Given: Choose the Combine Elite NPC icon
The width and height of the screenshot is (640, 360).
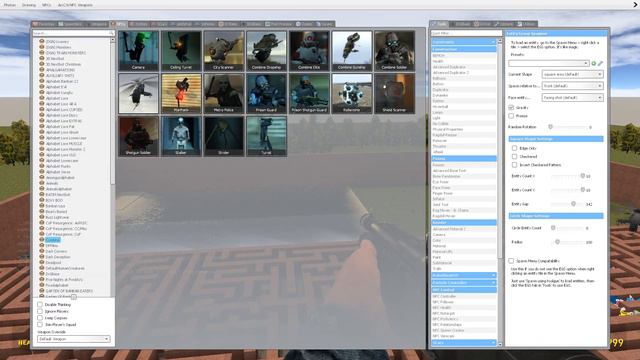Looking at the screenshot, I should [x=309, y=51].
